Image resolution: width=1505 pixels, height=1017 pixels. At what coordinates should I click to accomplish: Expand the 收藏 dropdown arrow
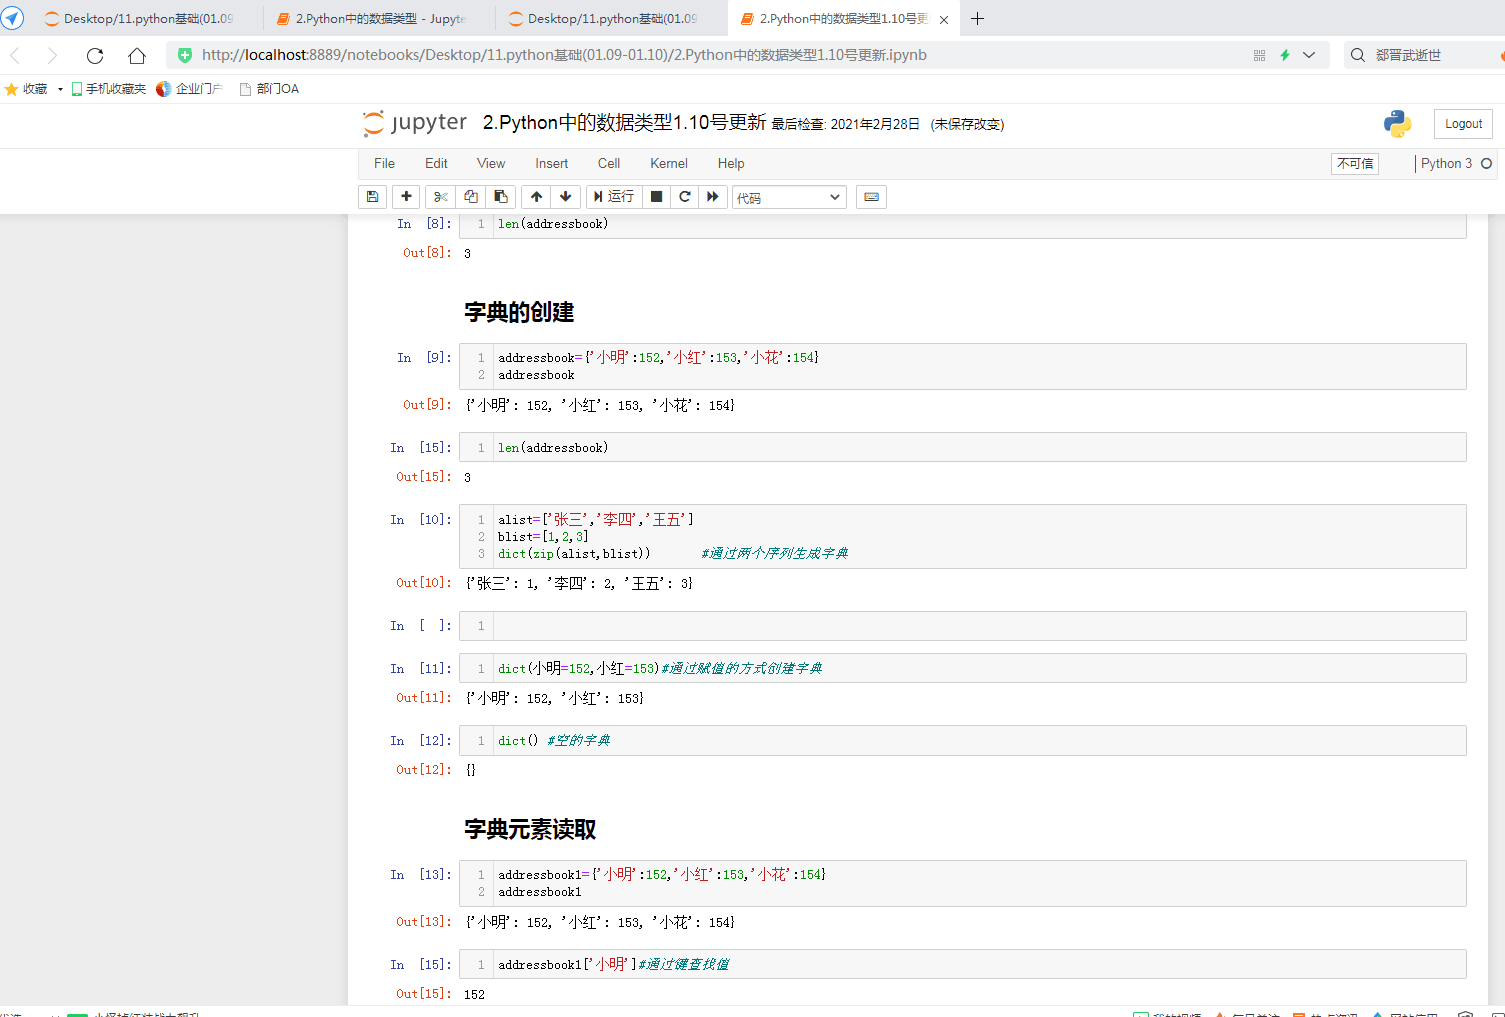coord(60,89)
